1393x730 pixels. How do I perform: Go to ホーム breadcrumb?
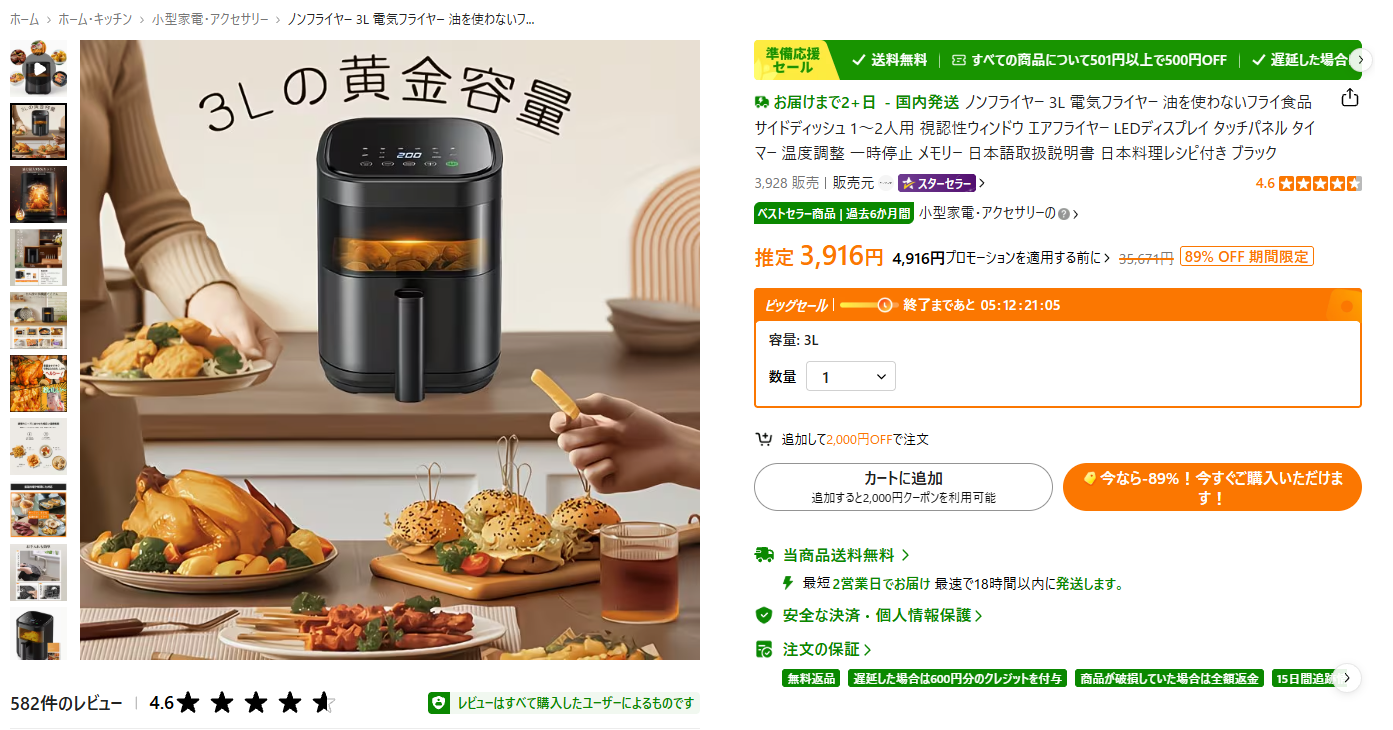[x=25, y=19]
